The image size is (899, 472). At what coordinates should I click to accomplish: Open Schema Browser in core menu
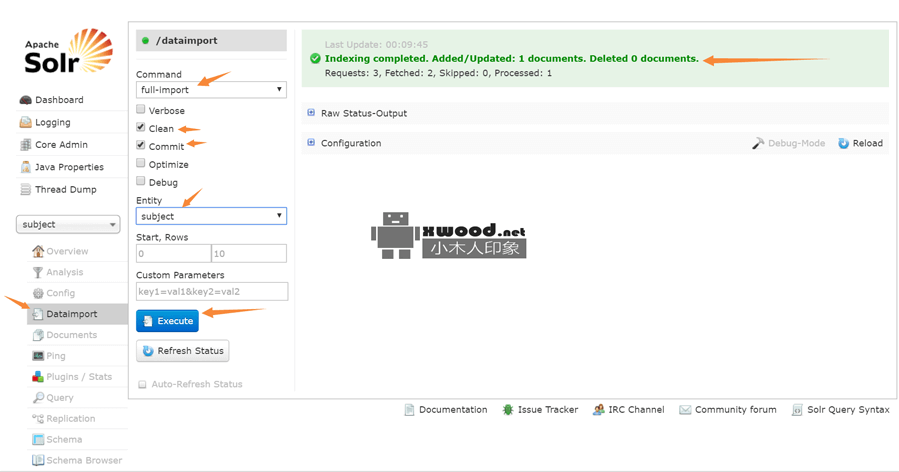click(84, 461)
